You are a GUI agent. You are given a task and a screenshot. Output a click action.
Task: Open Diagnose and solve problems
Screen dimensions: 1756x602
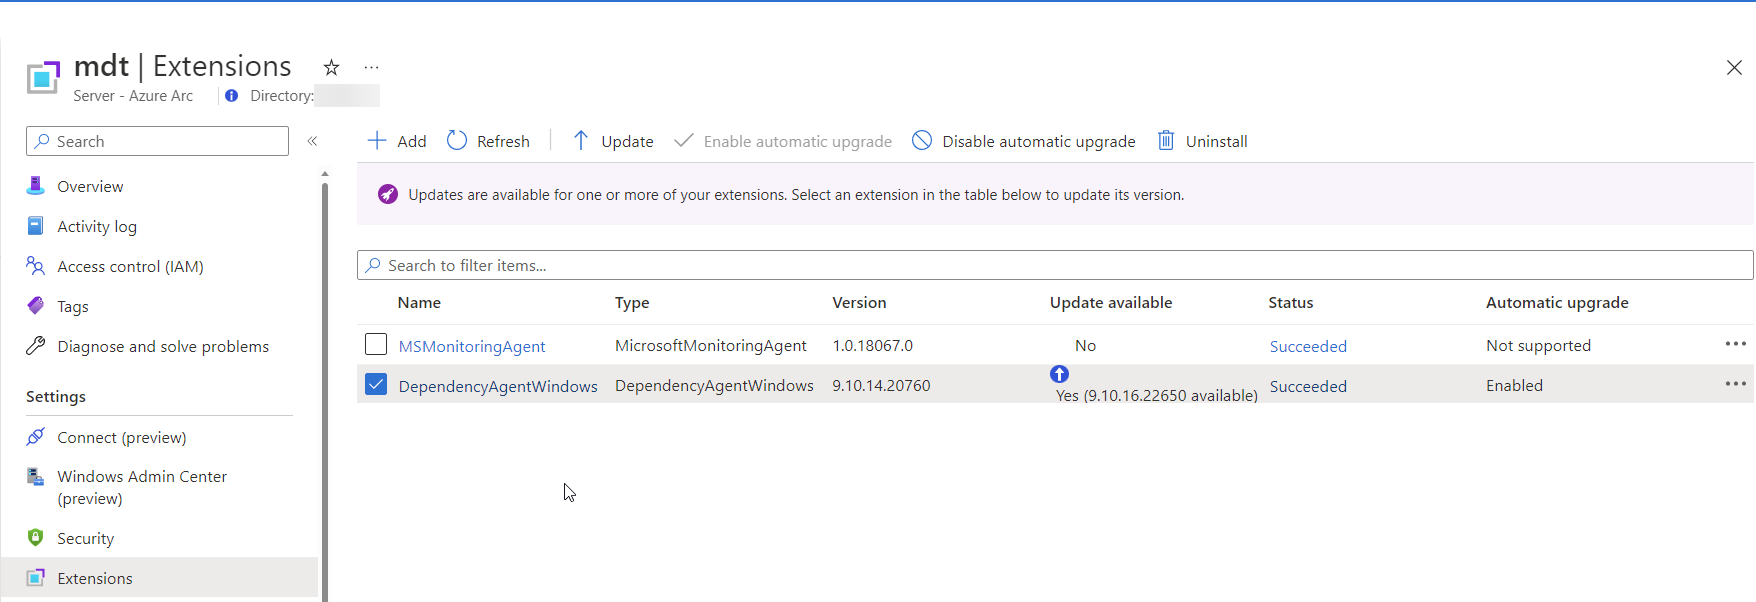tap(163, 346)
